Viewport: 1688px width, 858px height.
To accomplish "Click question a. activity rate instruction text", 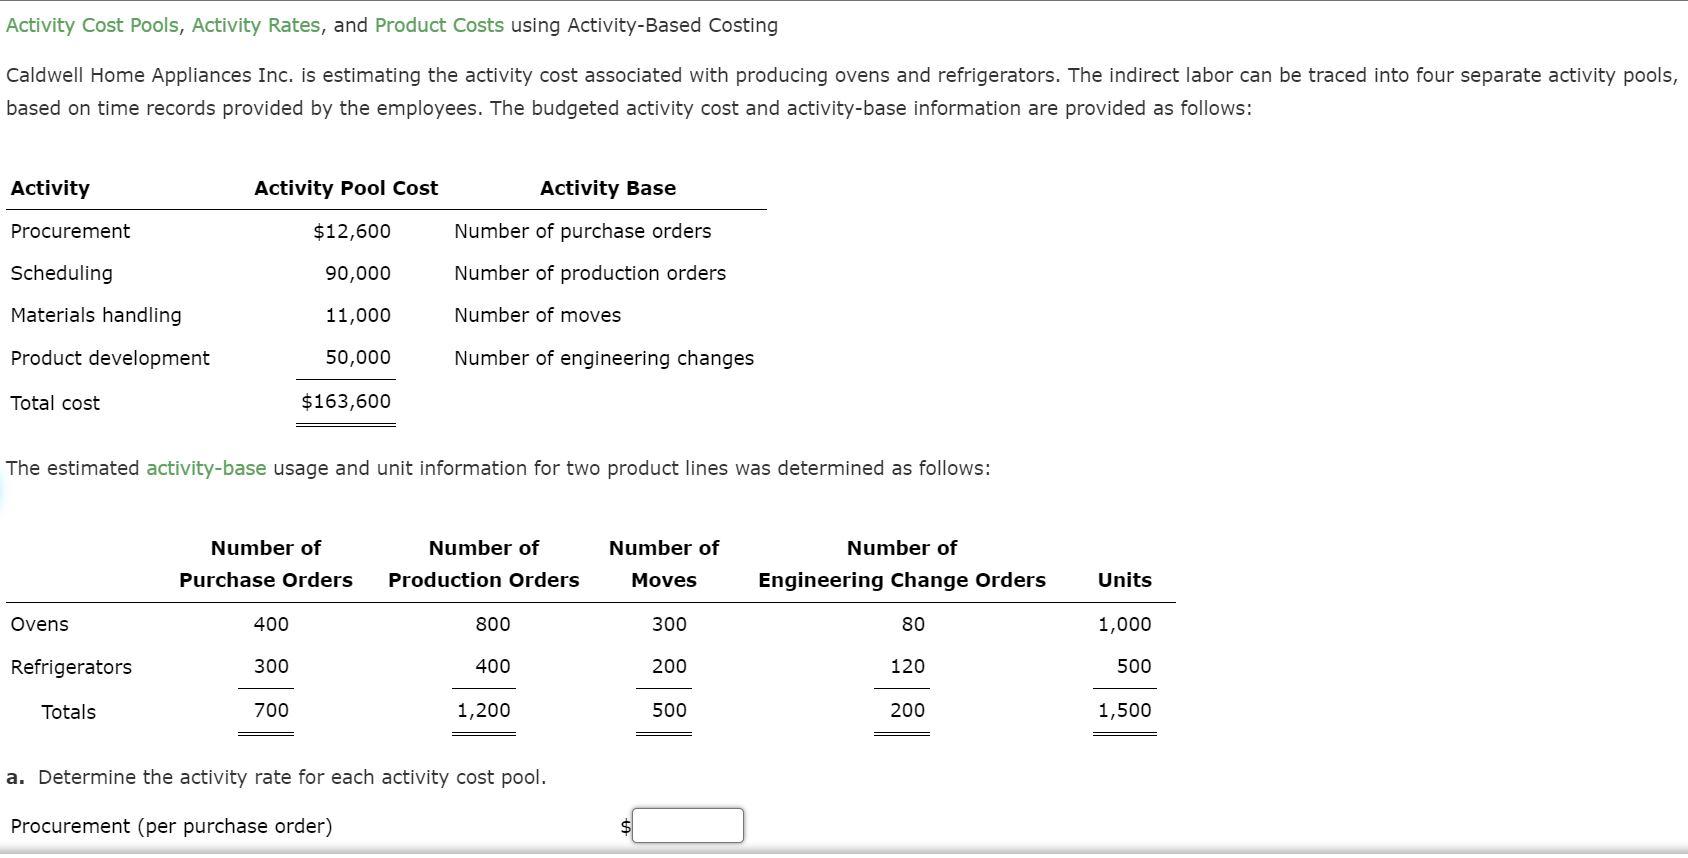I will coord(276,777).
